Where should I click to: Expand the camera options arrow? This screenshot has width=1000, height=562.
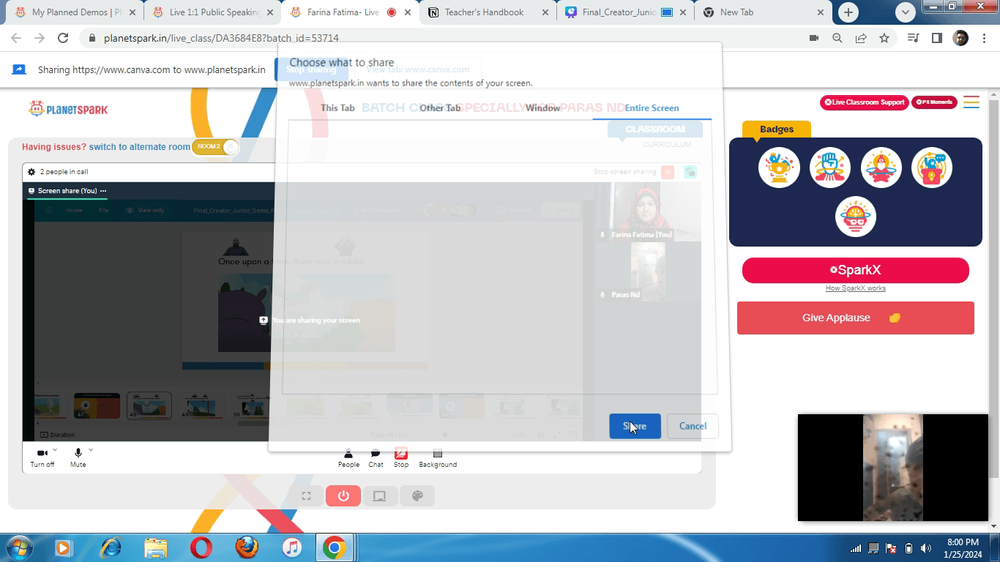coord(55,450)
